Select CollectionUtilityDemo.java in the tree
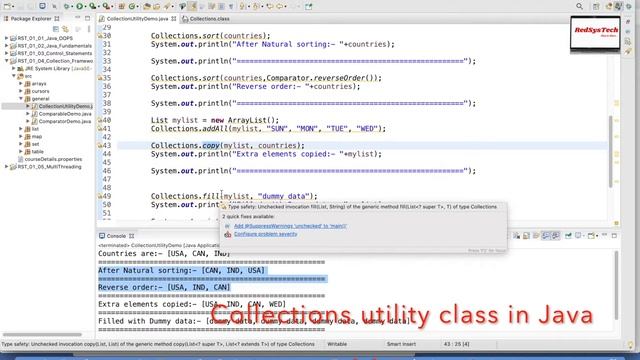This screenshot has height=360, width=640. (x=65, y=106)
